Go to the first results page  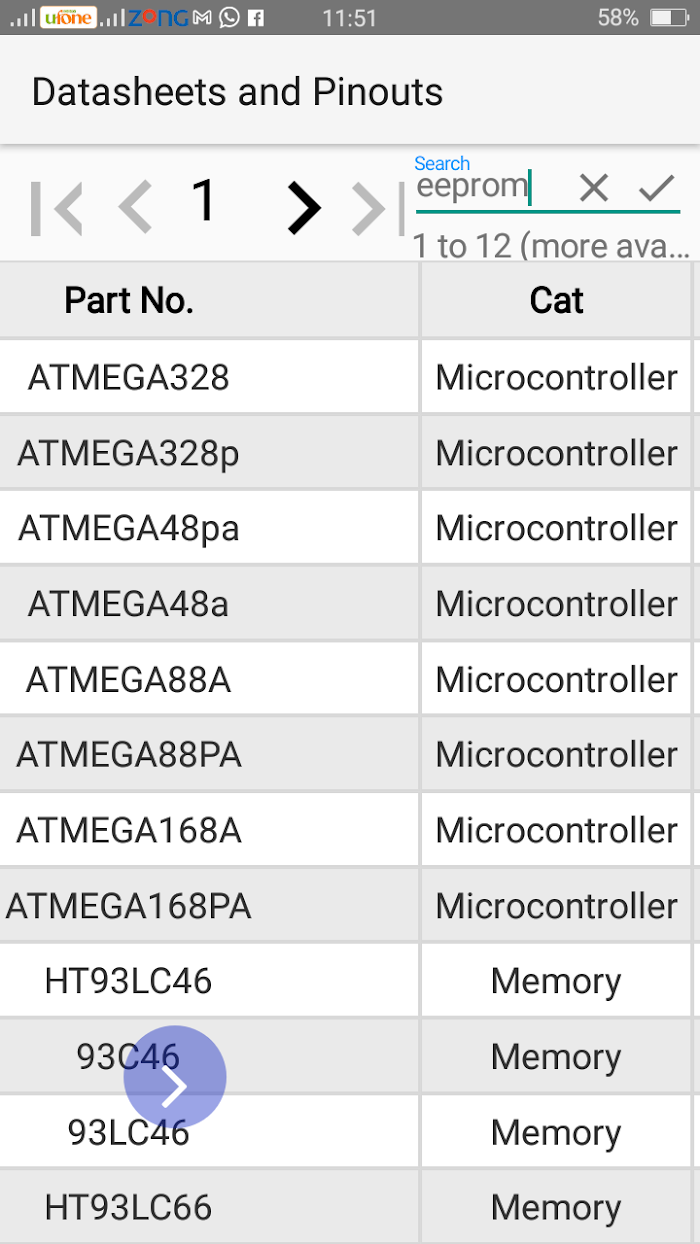pos(56,209)
